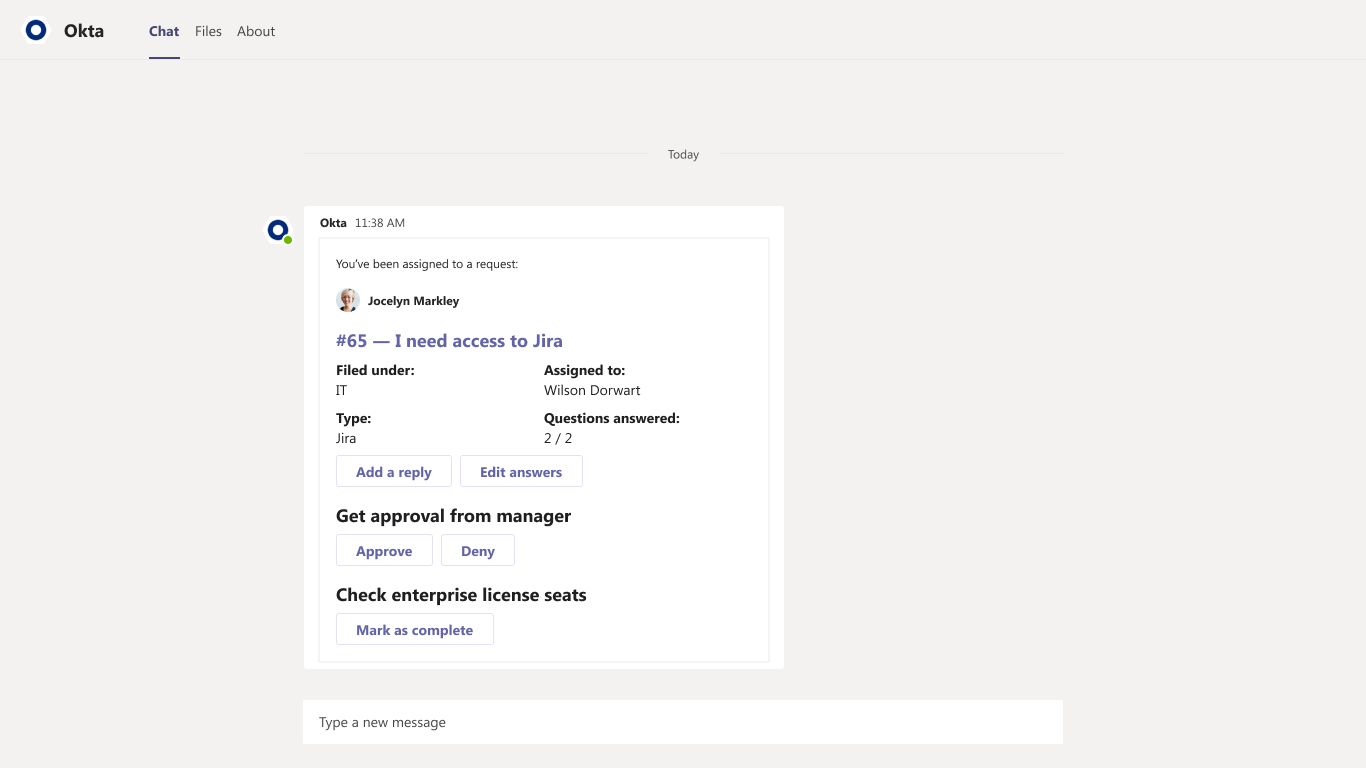Click the Today date separator label
1366x768 pixels.
point(684,155)
